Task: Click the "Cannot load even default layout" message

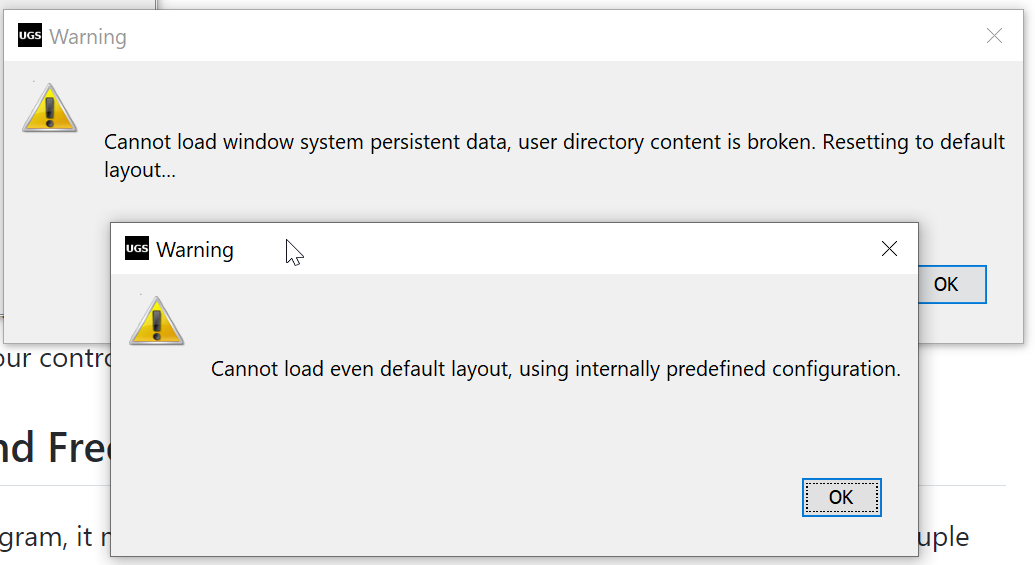Action: point(555,369)
